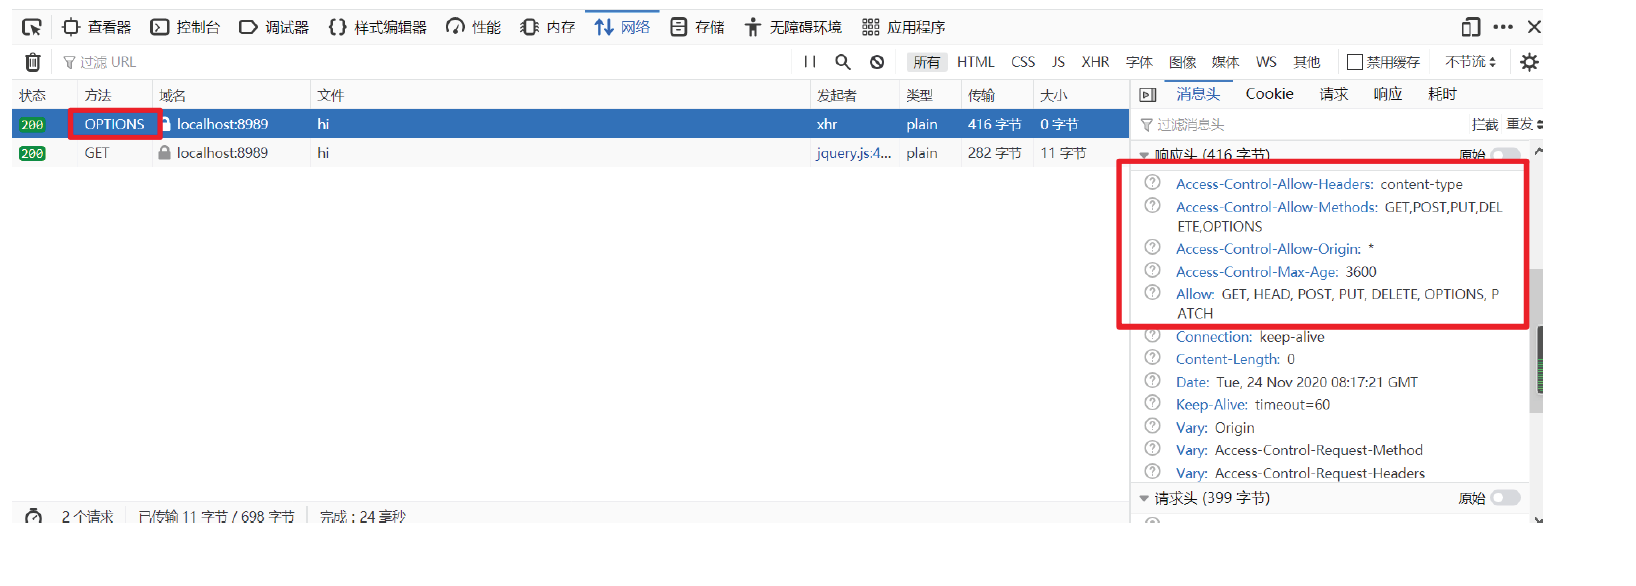Filter requests by HTML
This screenshot has height=586, width=1636.
click(976, 62)
